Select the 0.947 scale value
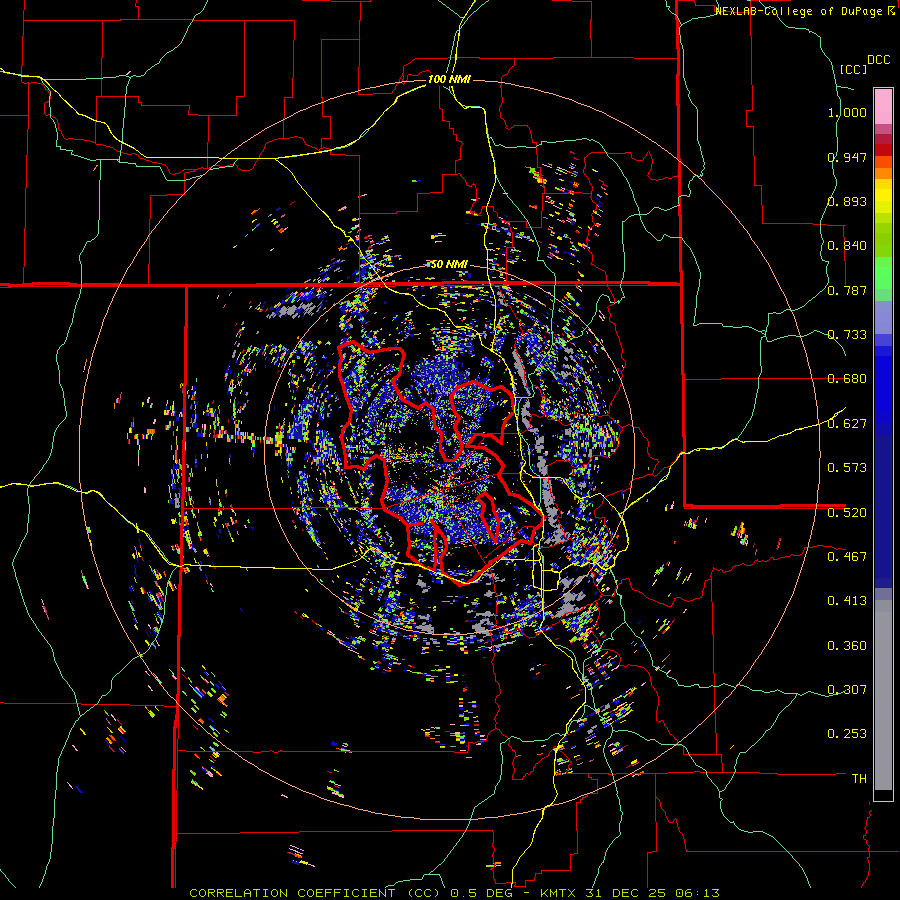 pos(847,157)
